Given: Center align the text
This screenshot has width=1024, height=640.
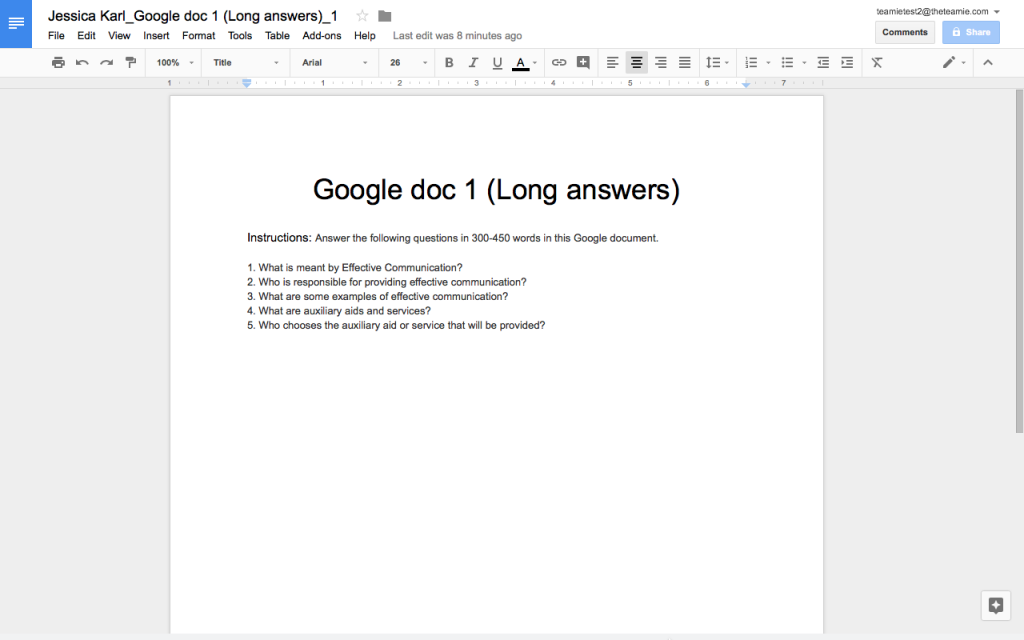Looking at the screenshot, I should pos(636,63).
